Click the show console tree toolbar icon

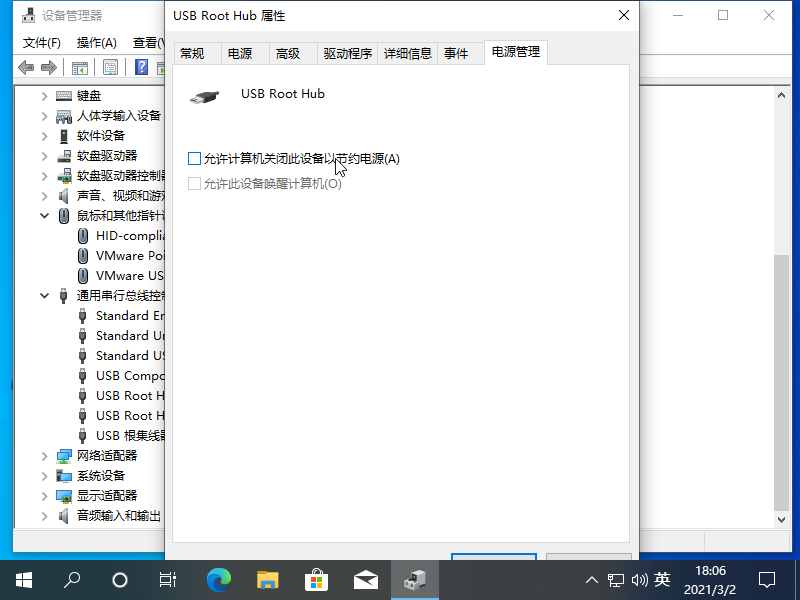coord(79,67)
